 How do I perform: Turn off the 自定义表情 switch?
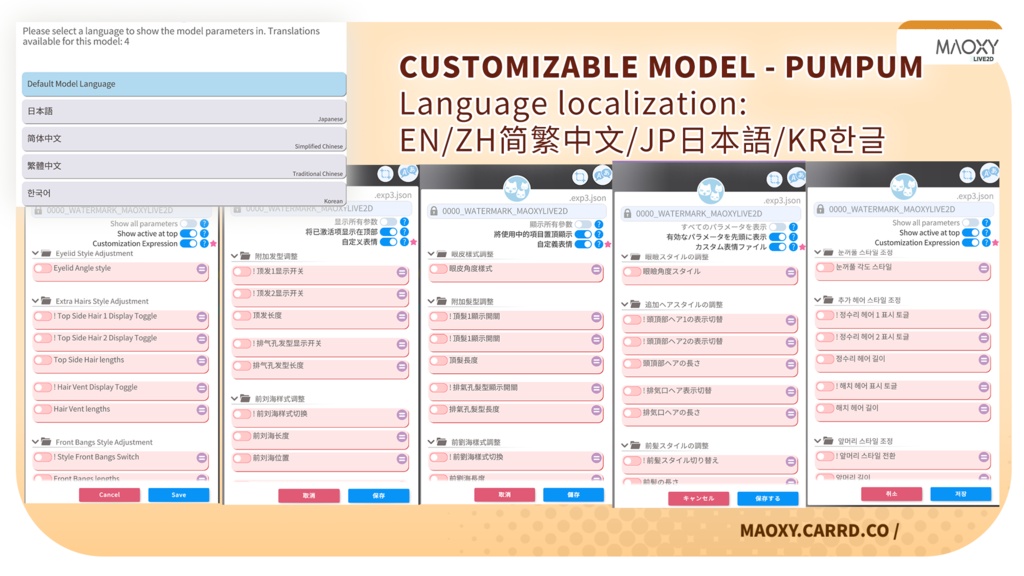point(389,242)
